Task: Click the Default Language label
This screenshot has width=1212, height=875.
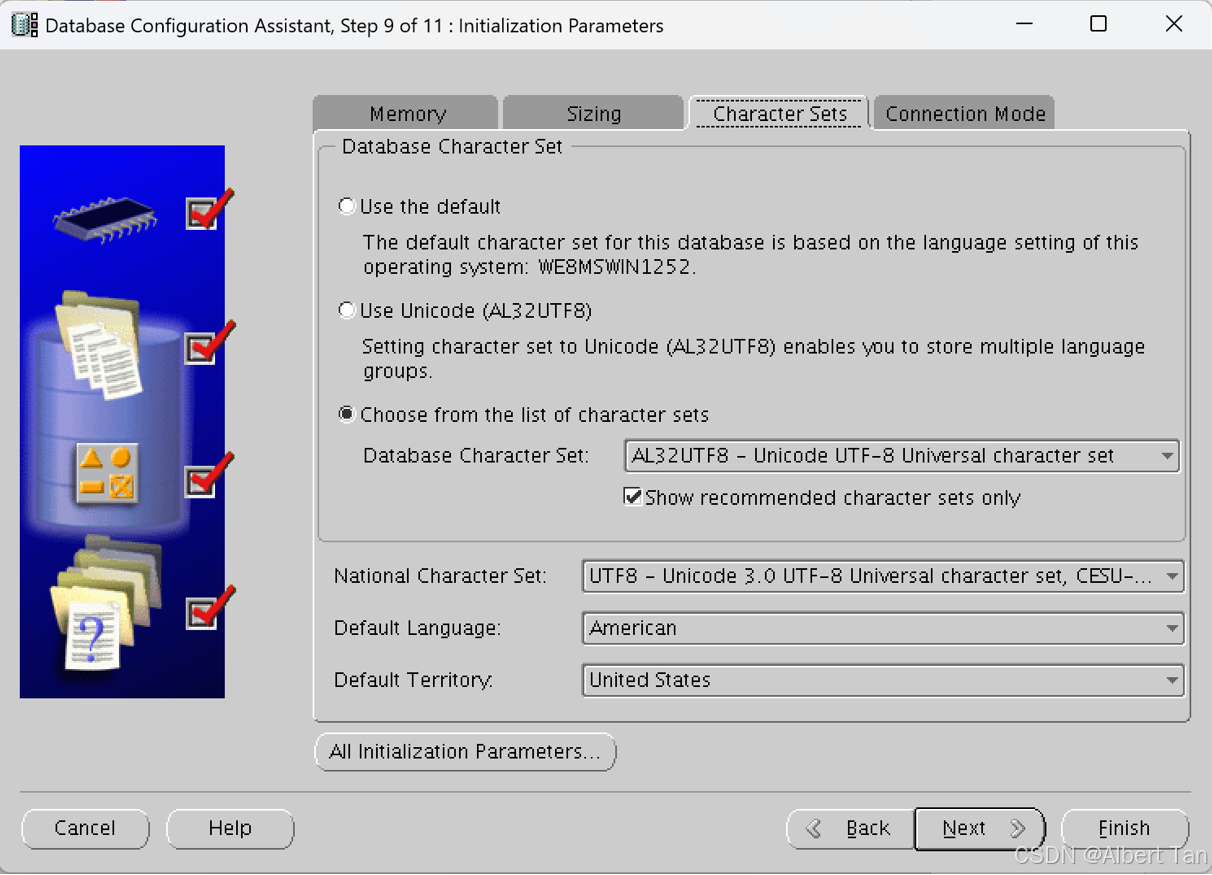Action: point(417,628)
